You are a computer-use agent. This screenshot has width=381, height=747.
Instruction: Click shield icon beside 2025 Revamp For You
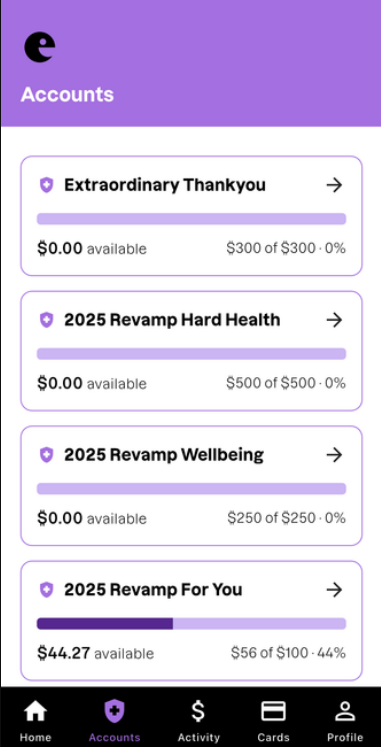pos(46,591)
